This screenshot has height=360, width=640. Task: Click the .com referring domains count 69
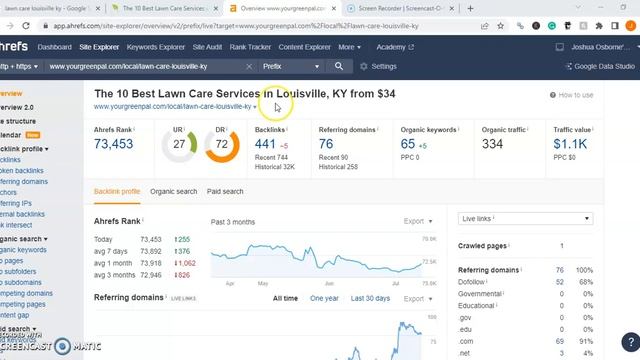[x=560, y=341]
